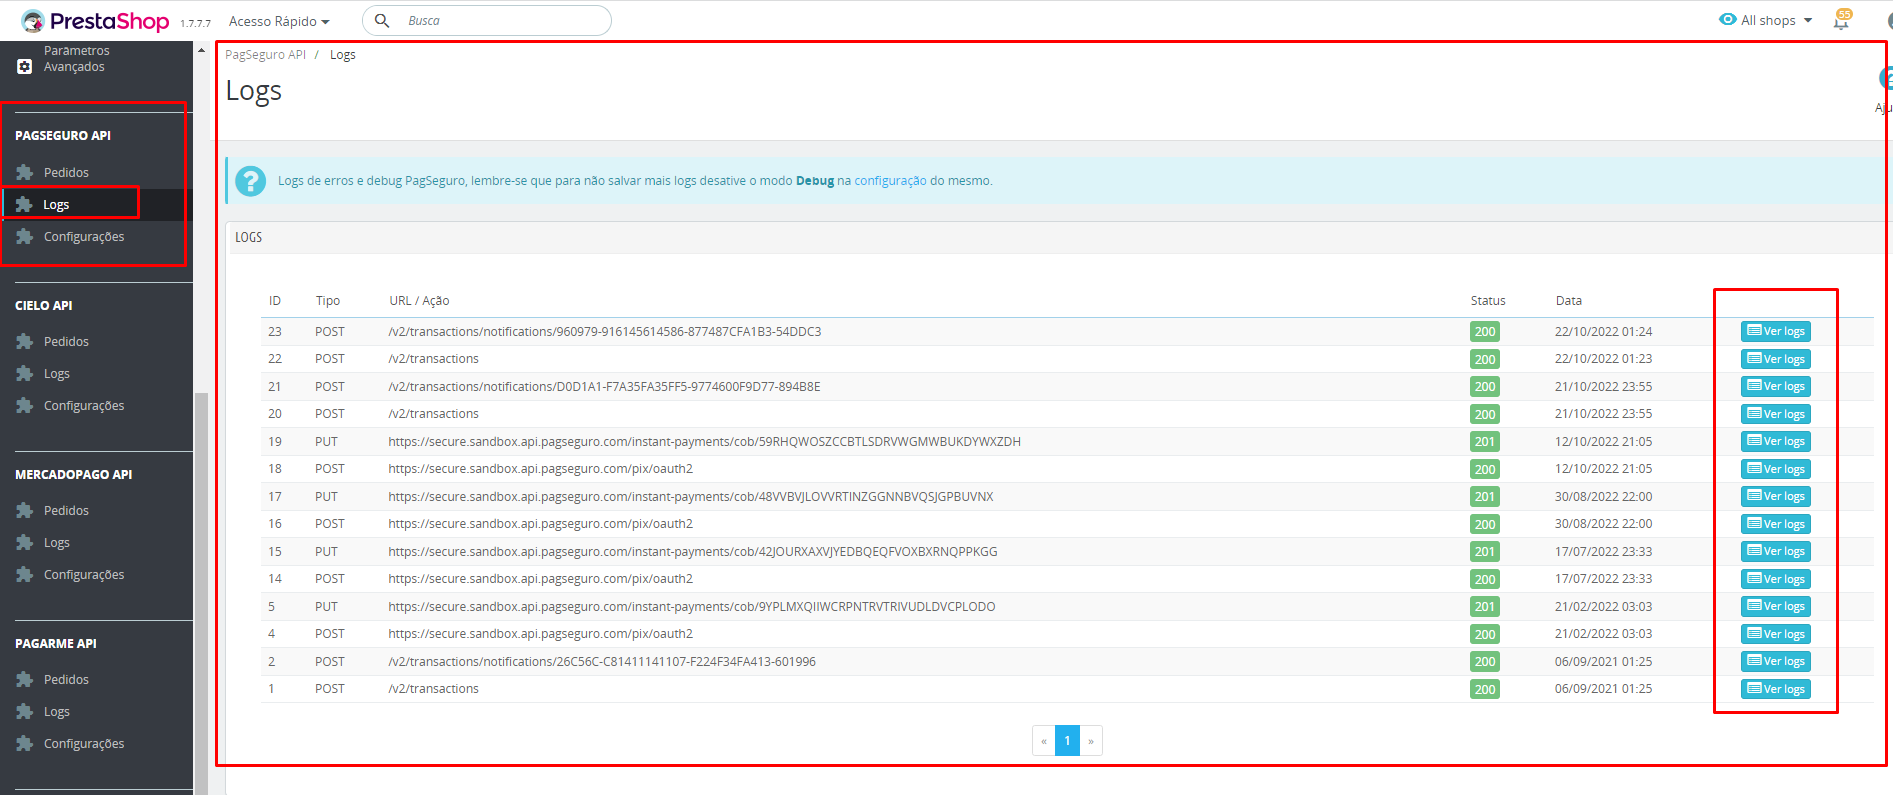This screenshot has width=1893, height=795.
Task: Click puzzle icon beside Cielo Logs
Action: pos(25,373)
